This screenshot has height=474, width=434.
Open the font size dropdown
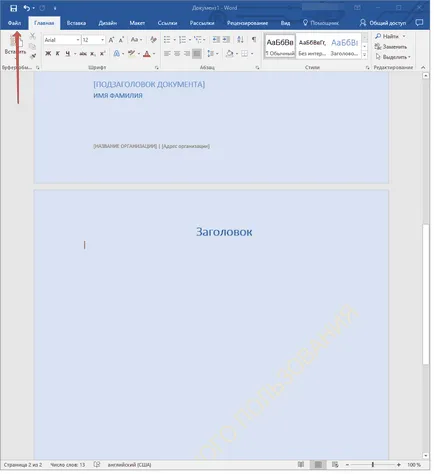(102, 40)
